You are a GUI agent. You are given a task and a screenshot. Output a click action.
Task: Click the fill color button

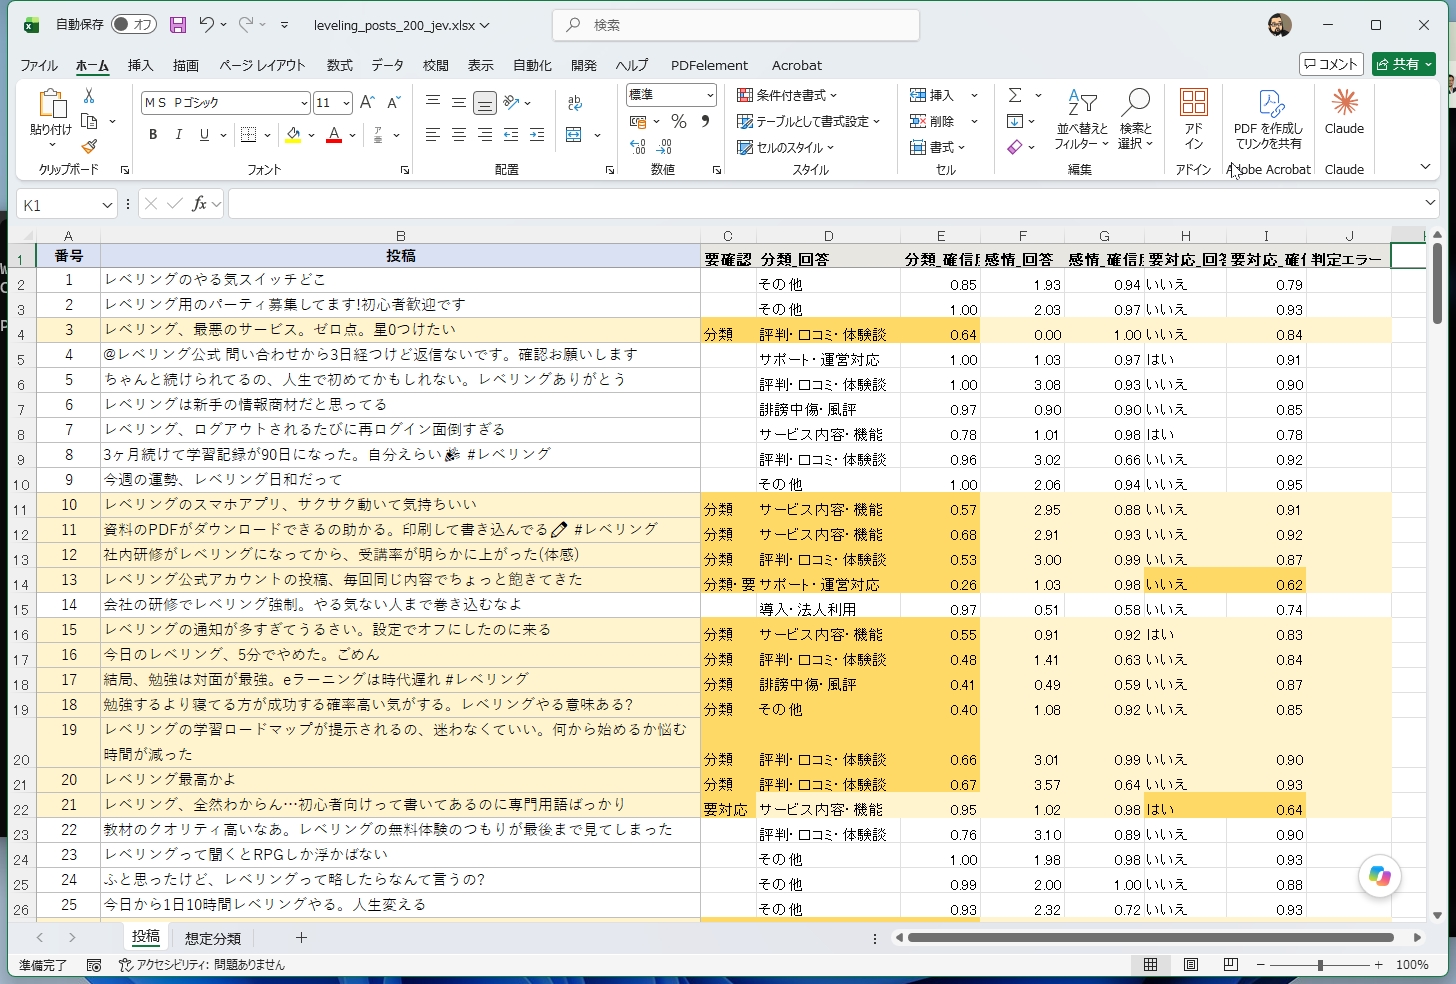293,134
